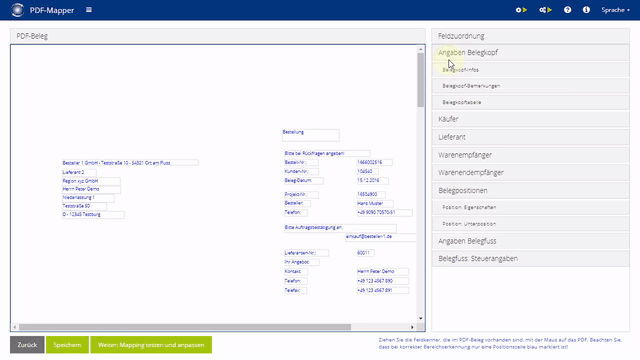Open the Belegkopf-Infos subsection
Viewport: 640px width, 360px height.
(x=531, y=70)
